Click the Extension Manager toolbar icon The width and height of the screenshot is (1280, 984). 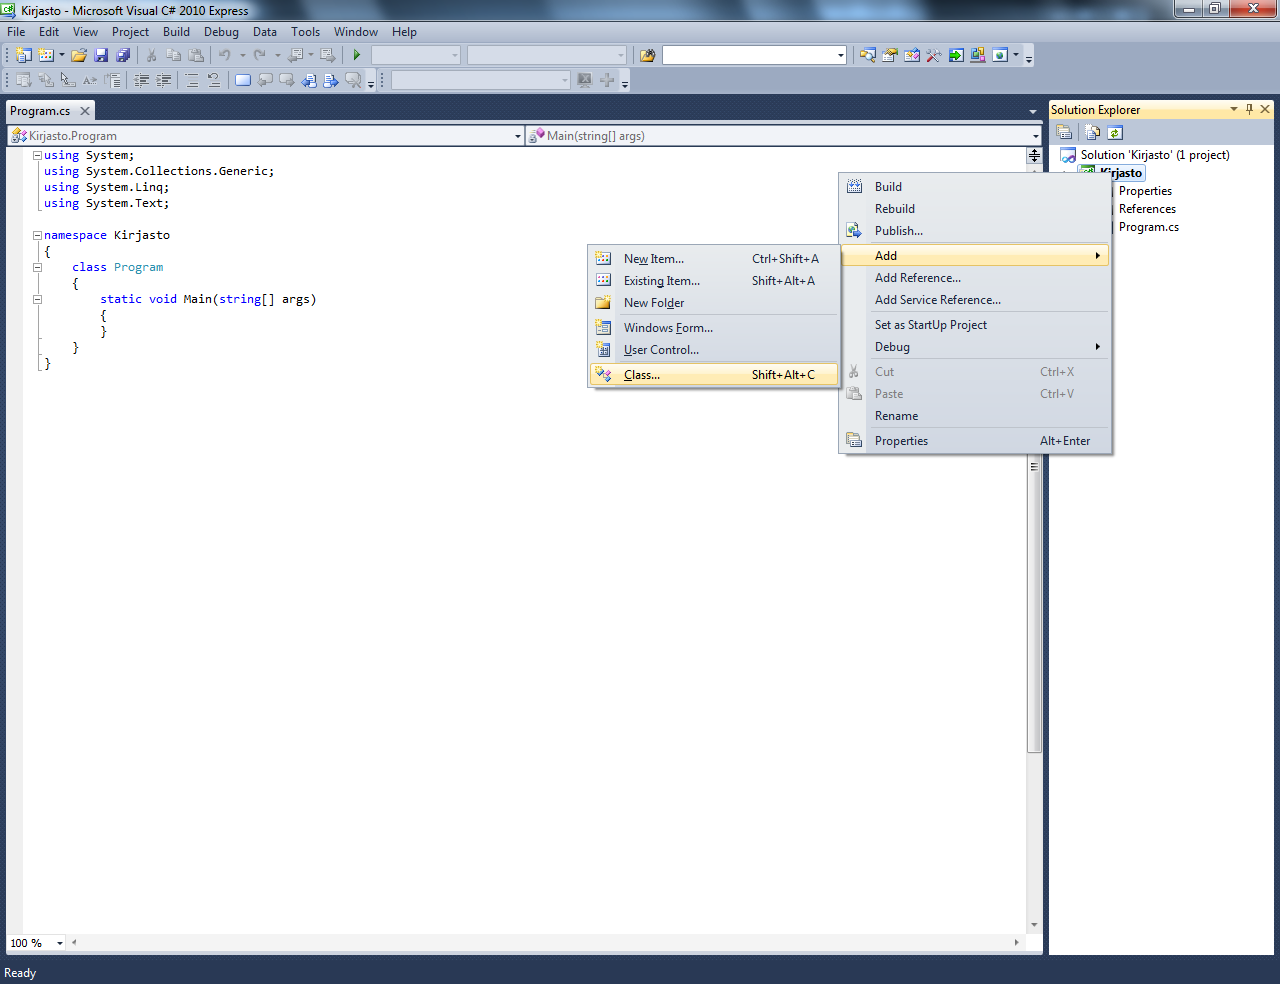pyautogui.click(x=978, y=55)
